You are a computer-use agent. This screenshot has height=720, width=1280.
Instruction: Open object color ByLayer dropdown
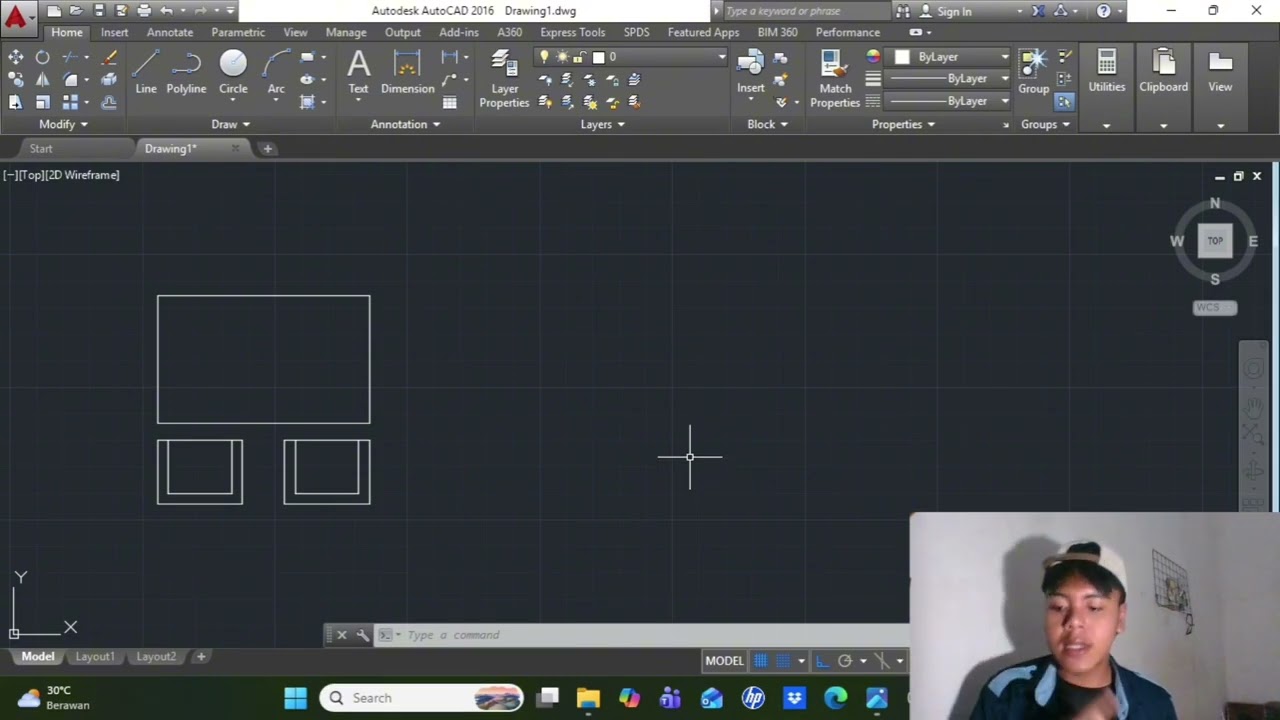[x=1004, y=57]
